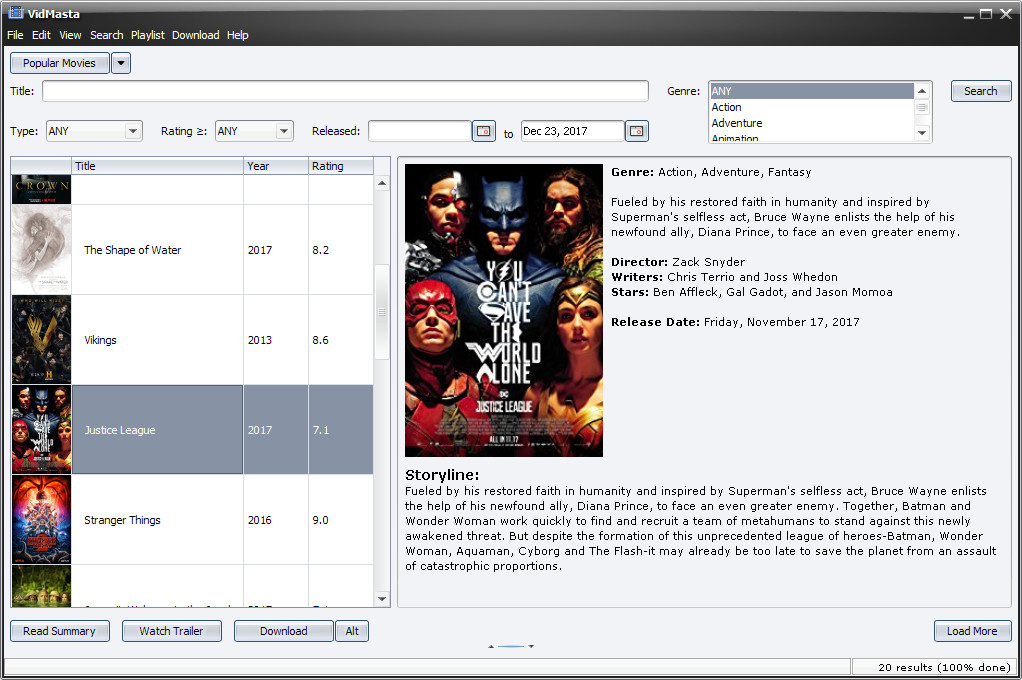The height and width of the screenshot is (680, 1022).
Task: Click The Crown poster thumbnail
Action: 41,190
